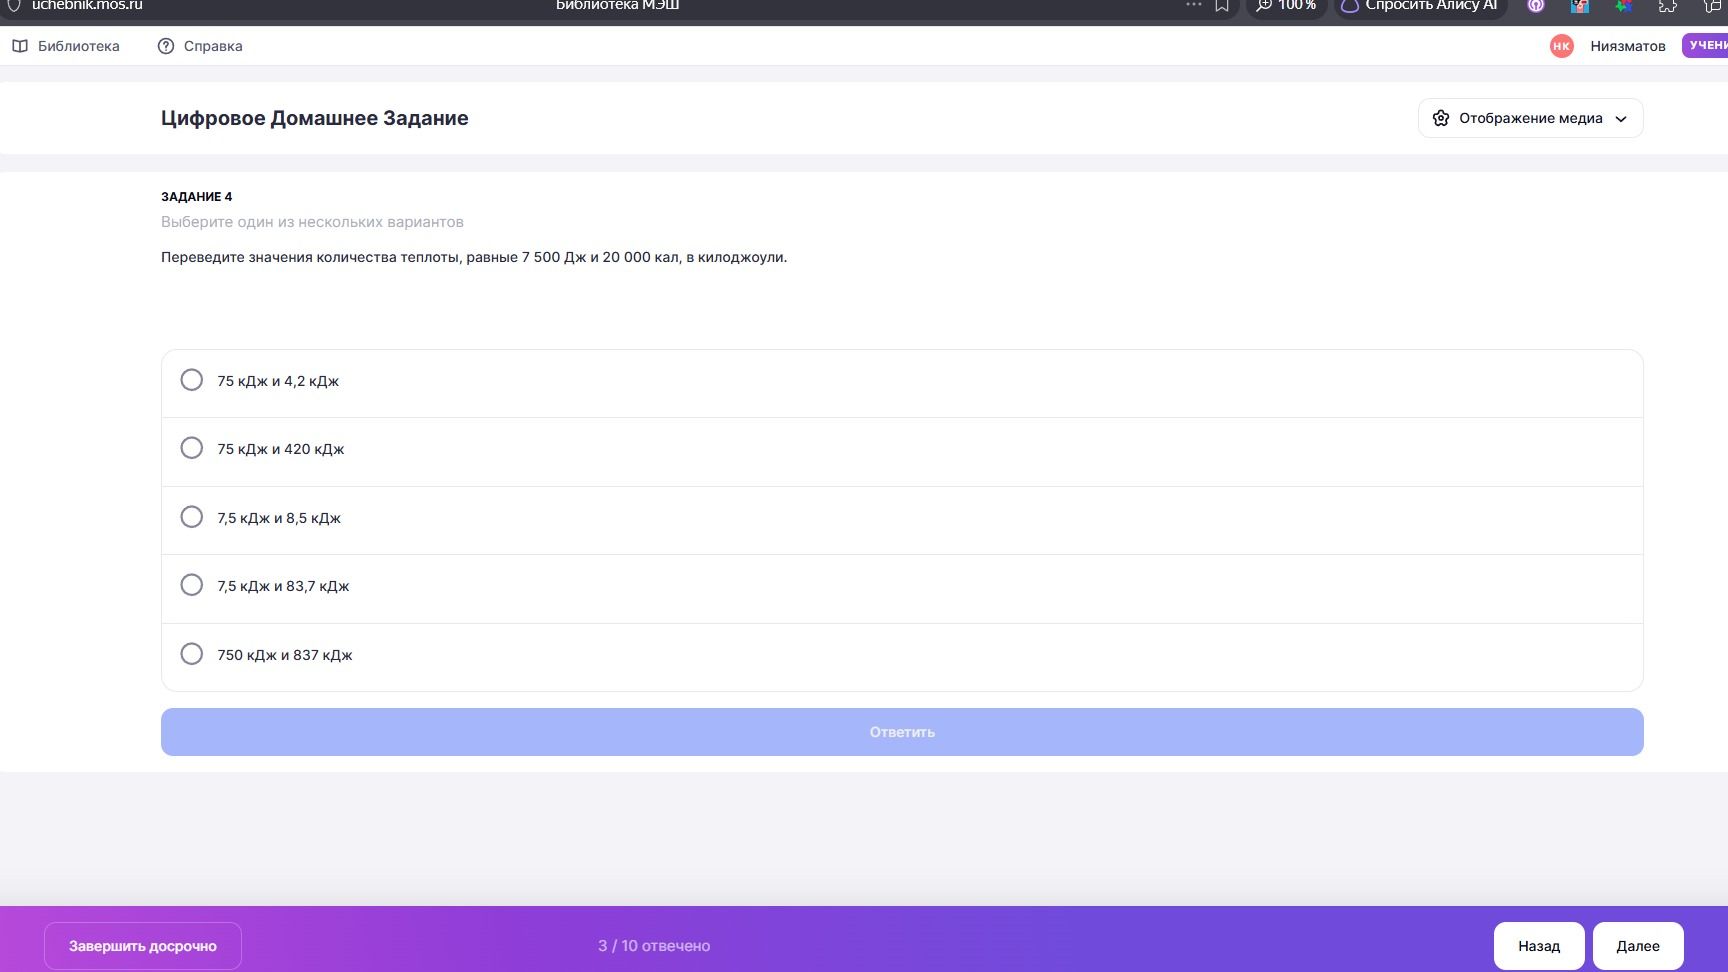The height and width of the screenshot is (972, 1728).
Task: Click the Ответить submit button
Action: (x=902, y=732)
